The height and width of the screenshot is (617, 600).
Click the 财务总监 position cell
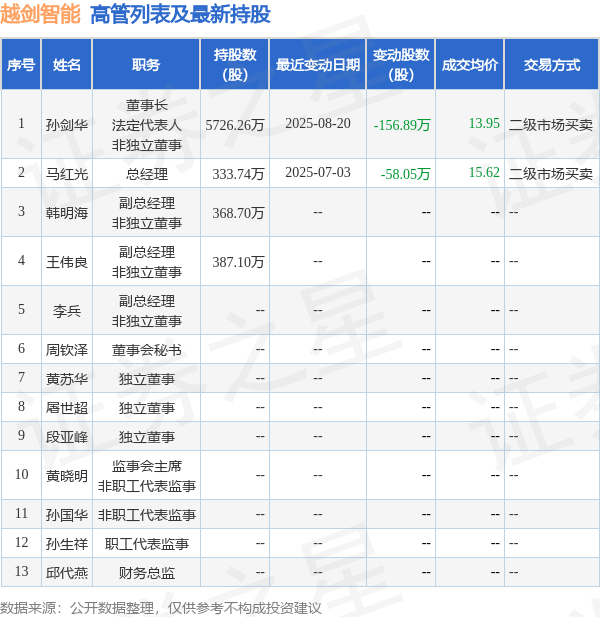point(146,573)
